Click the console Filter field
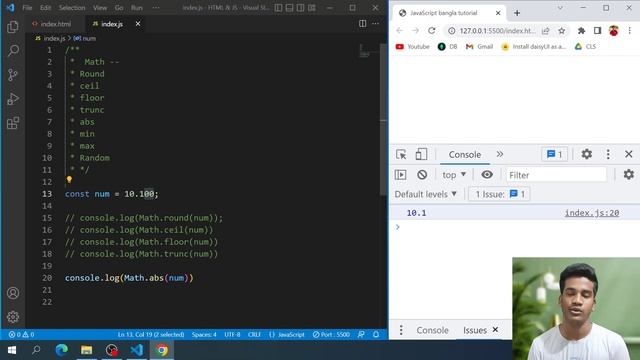Viewport: 640px width, 360px height. (557, 175)
